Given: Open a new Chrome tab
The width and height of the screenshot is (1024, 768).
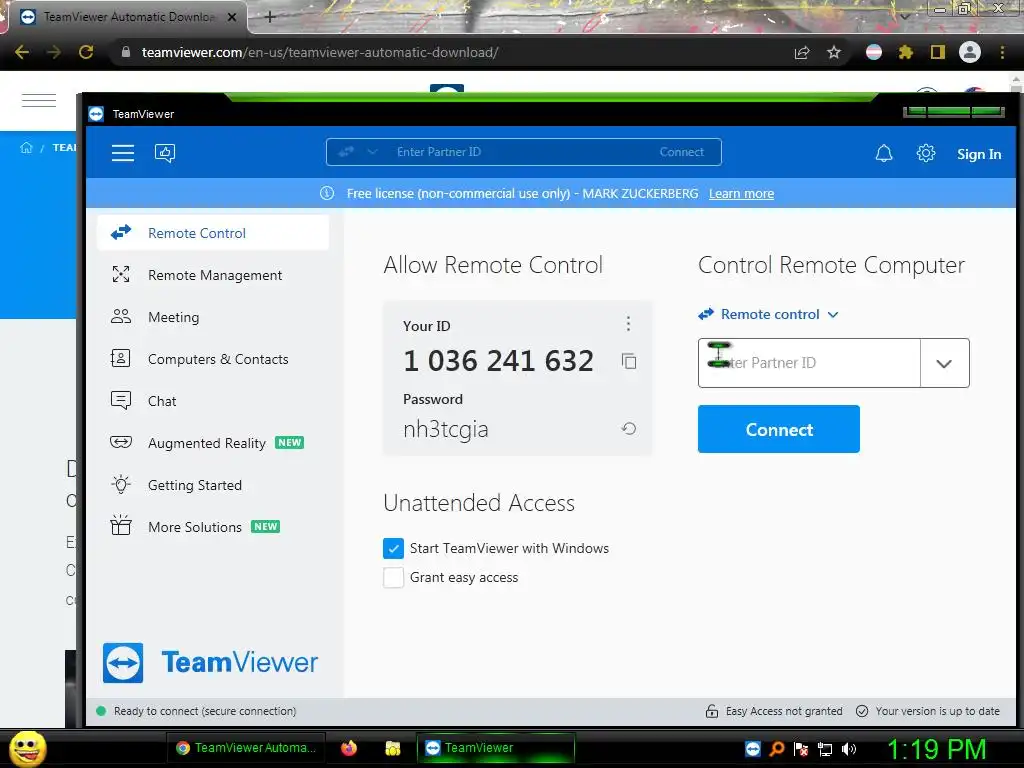Looking at the screenshot, I should point(270,17).
